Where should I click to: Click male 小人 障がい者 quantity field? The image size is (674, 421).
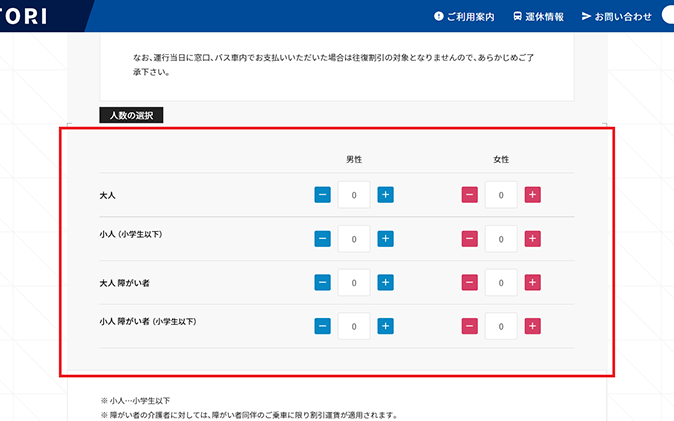click(x=354, y=326)
